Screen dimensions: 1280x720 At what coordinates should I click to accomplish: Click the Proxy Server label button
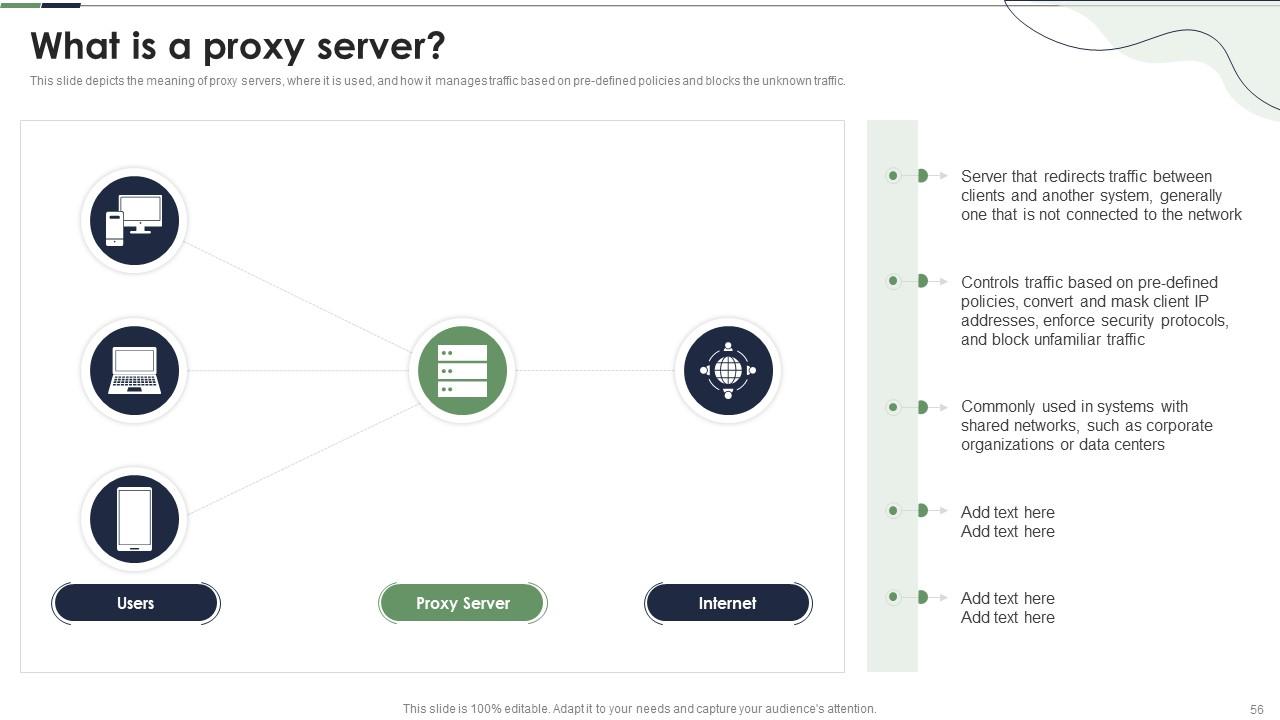[461, 603]
